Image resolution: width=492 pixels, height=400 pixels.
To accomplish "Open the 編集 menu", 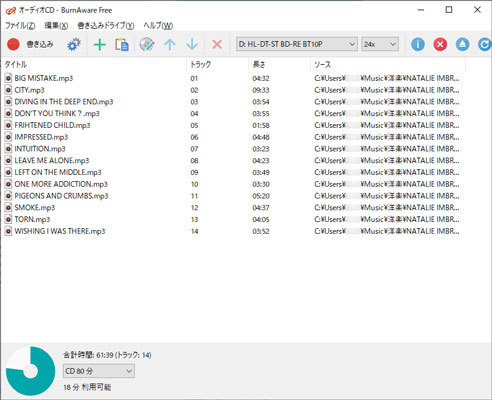I will click(56, 25).
